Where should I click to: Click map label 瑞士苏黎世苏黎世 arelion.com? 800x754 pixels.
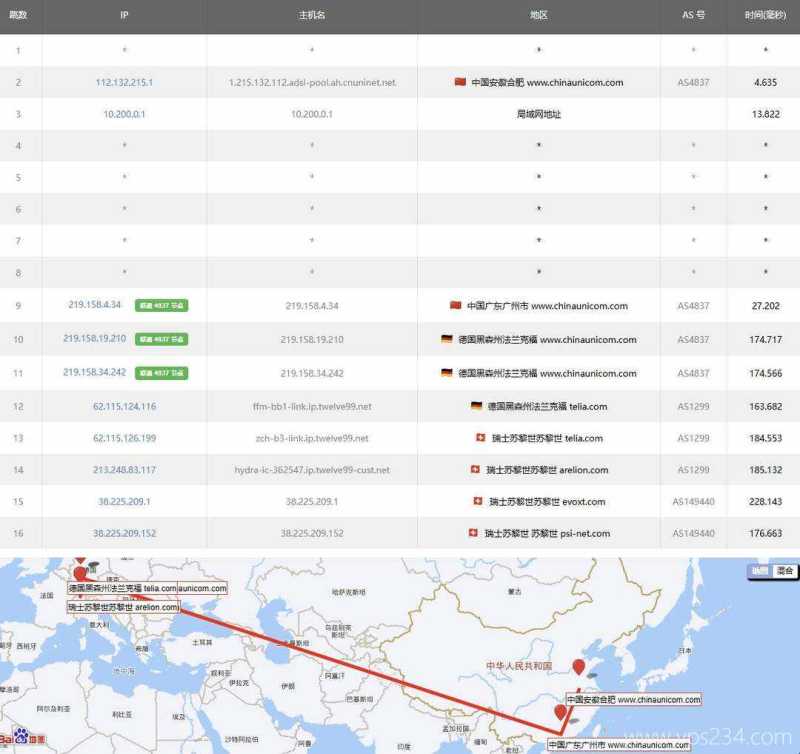coord(123,607)
